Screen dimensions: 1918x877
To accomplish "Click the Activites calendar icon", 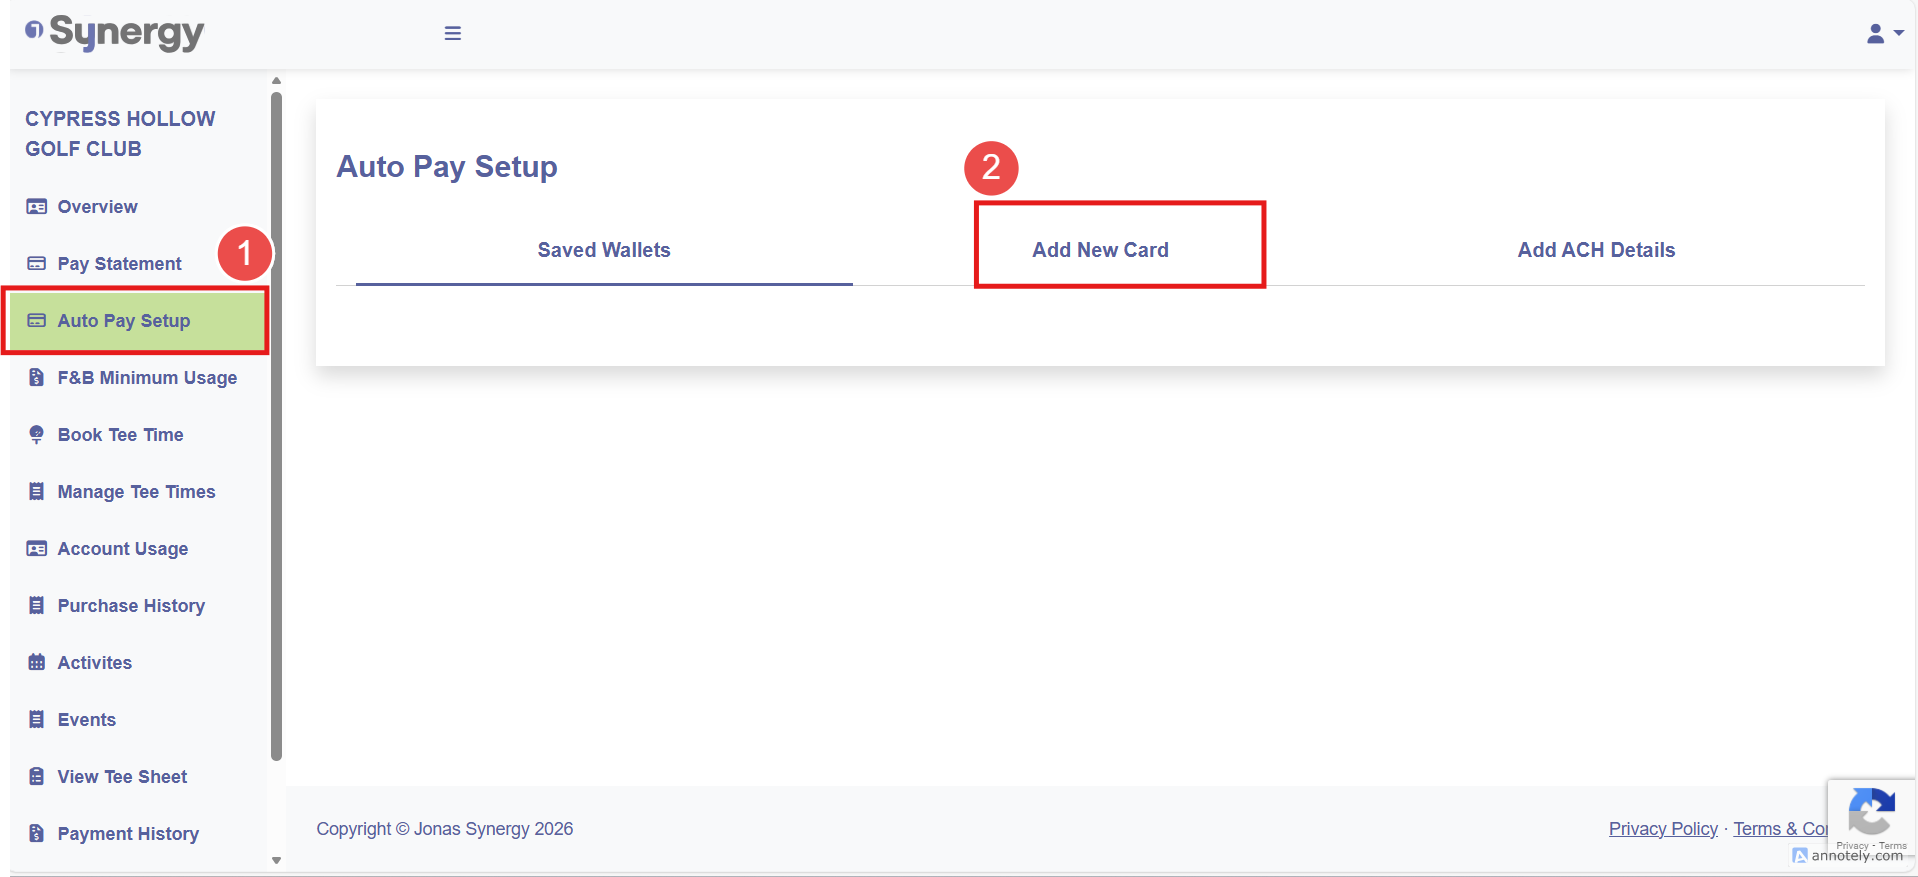I will click(37, 663).
